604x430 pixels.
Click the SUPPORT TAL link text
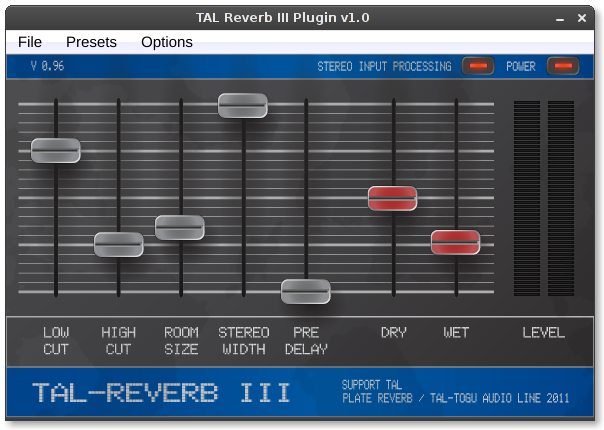click(372, 385)
